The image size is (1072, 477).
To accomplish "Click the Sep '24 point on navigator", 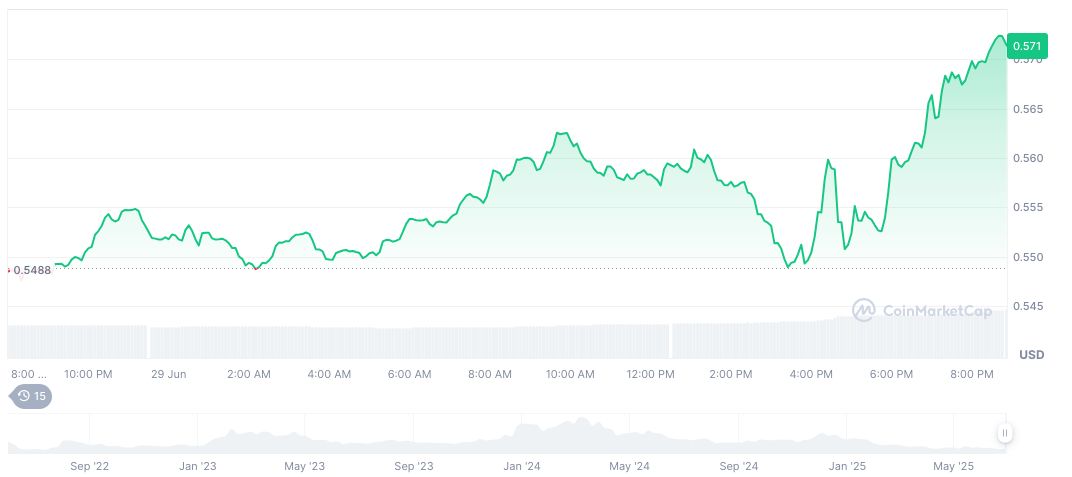I will [x=738, y=466].
